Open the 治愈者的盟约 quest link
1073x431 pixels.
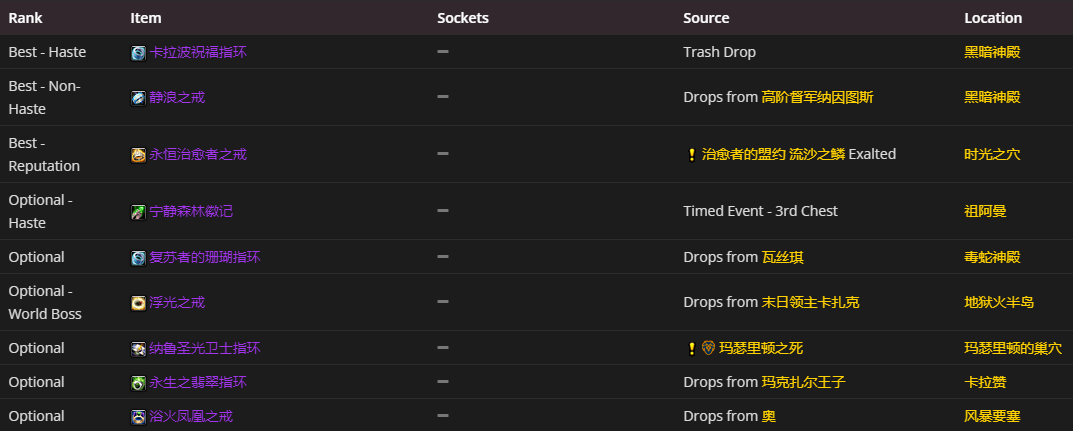(742, 154)
